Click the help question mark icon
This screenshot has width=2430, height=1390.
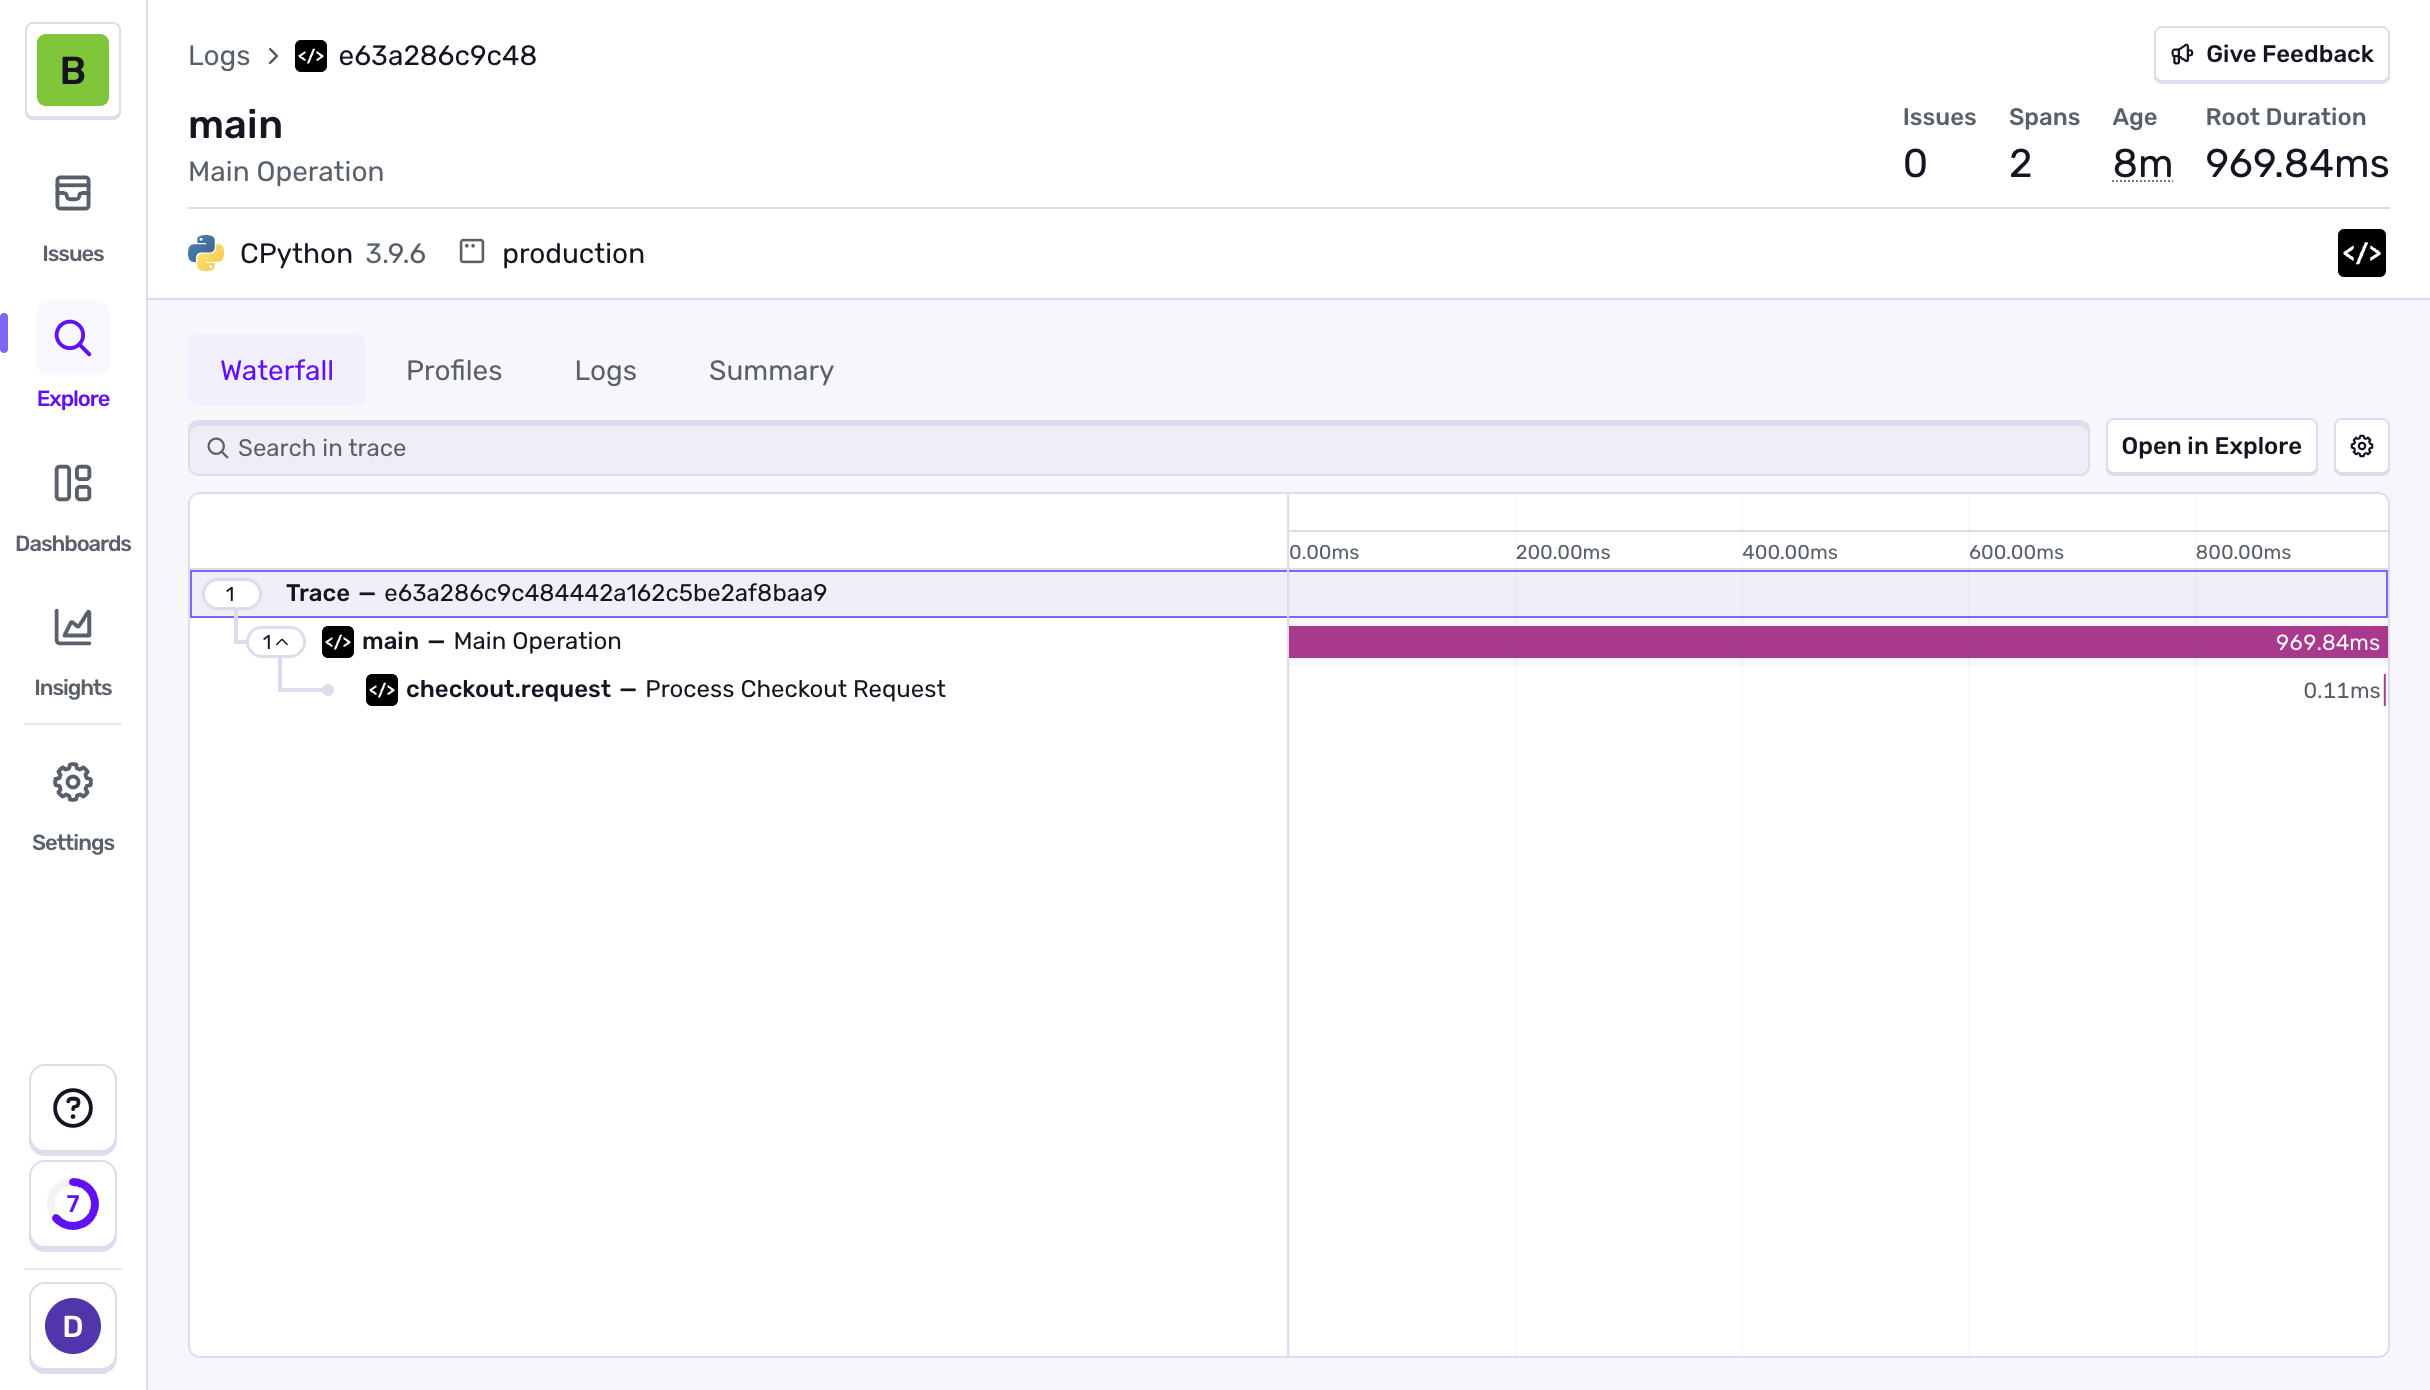(x=73, y=1108)
